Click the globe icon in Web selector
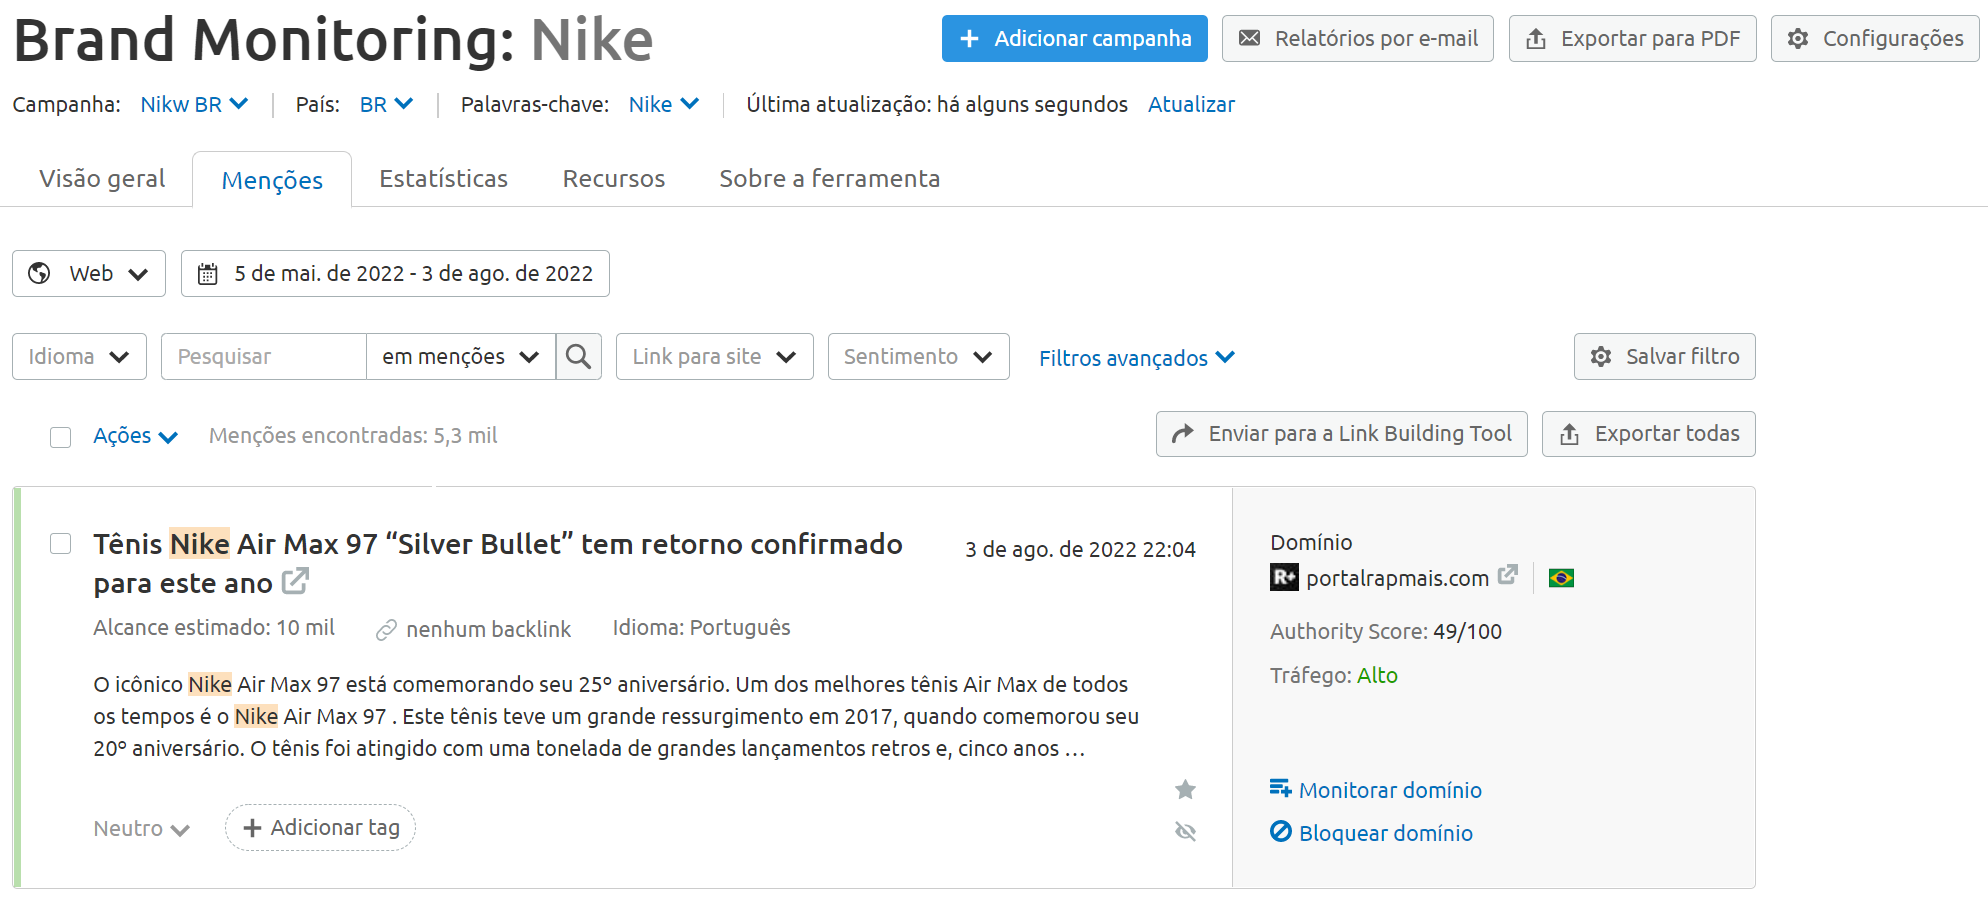Viewport: 1988px width, 905px height. click(39, 273)
